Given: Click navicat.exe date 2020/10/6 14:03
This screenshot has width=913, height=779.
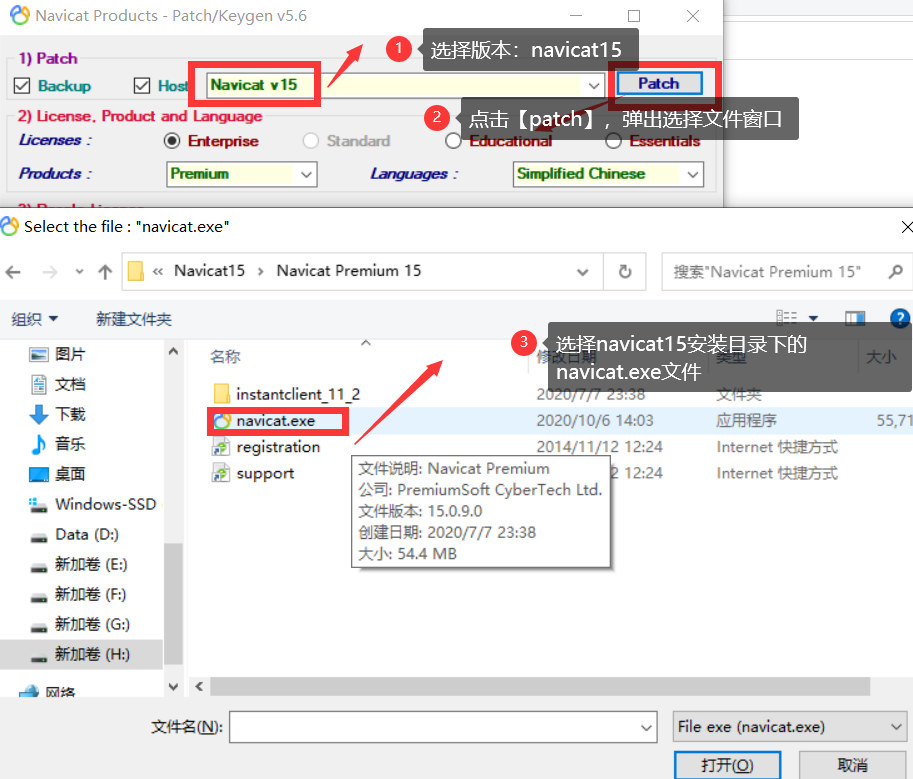Looking at the screenshot, I should tap(594, 420).
